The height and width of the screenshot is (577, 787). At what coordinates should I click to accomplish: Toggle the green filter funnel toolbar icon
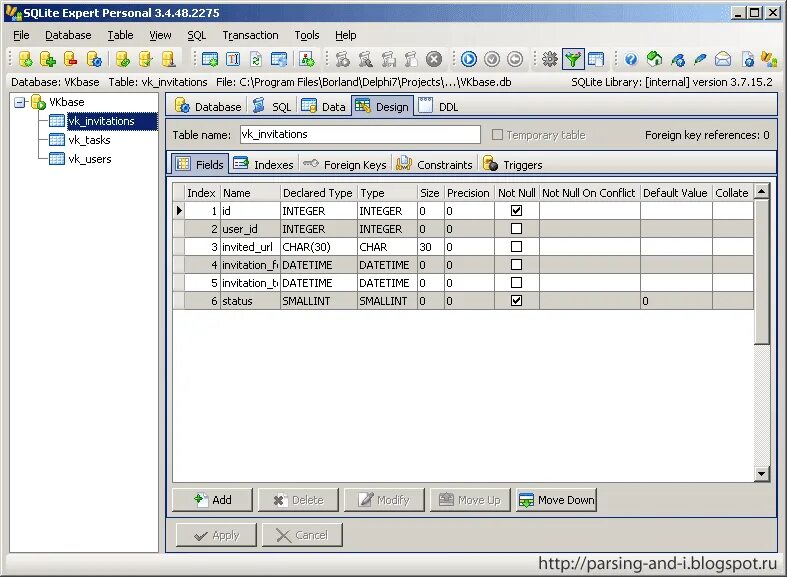pos(573,59)
